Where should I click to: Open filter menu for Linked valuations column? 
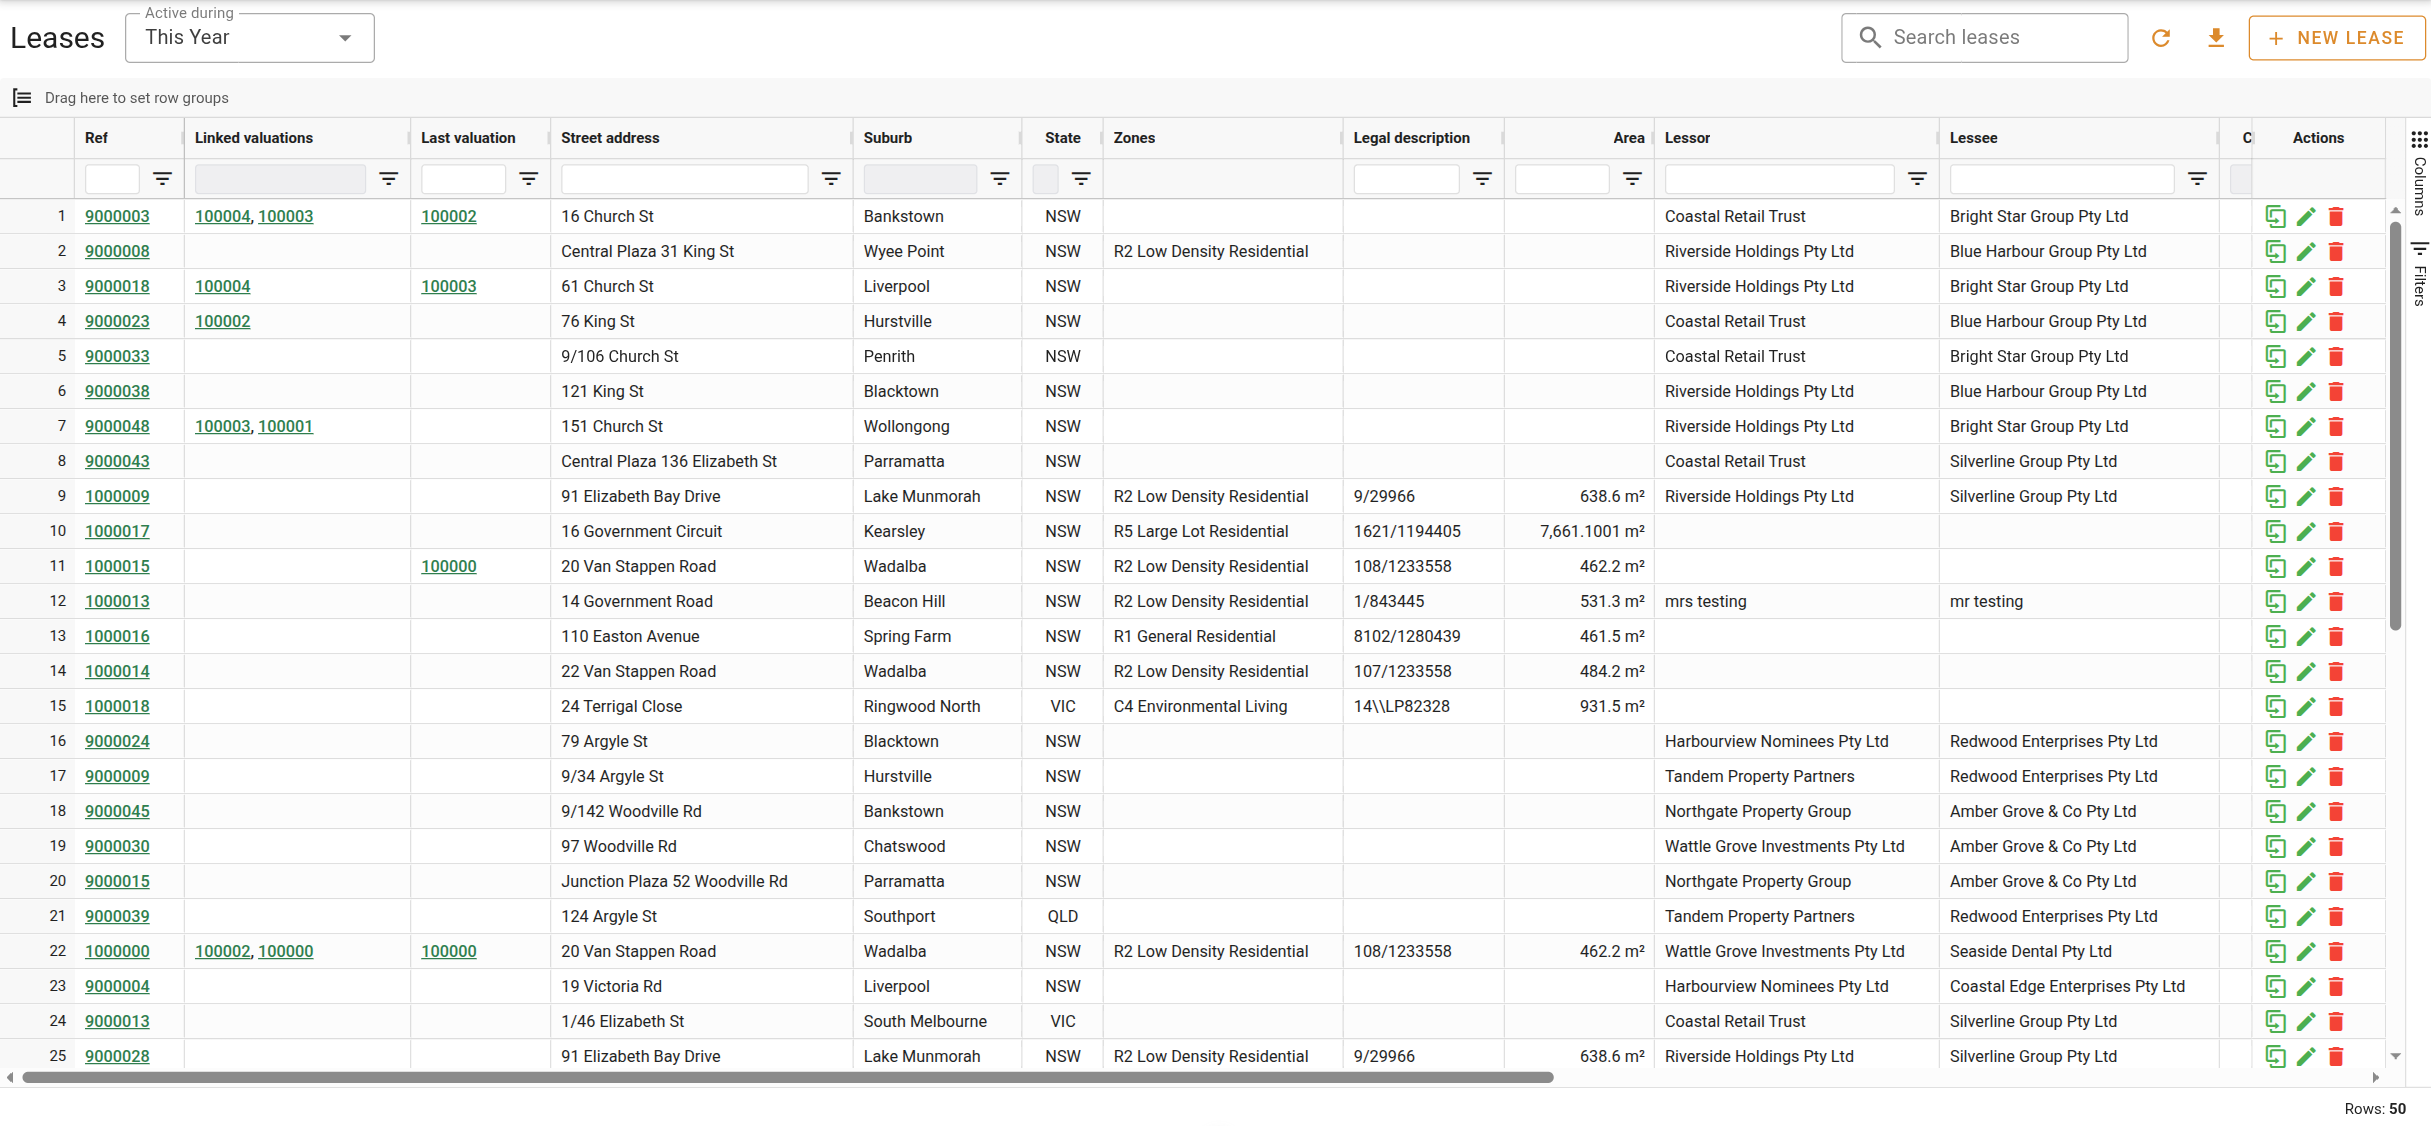(389, 179)
